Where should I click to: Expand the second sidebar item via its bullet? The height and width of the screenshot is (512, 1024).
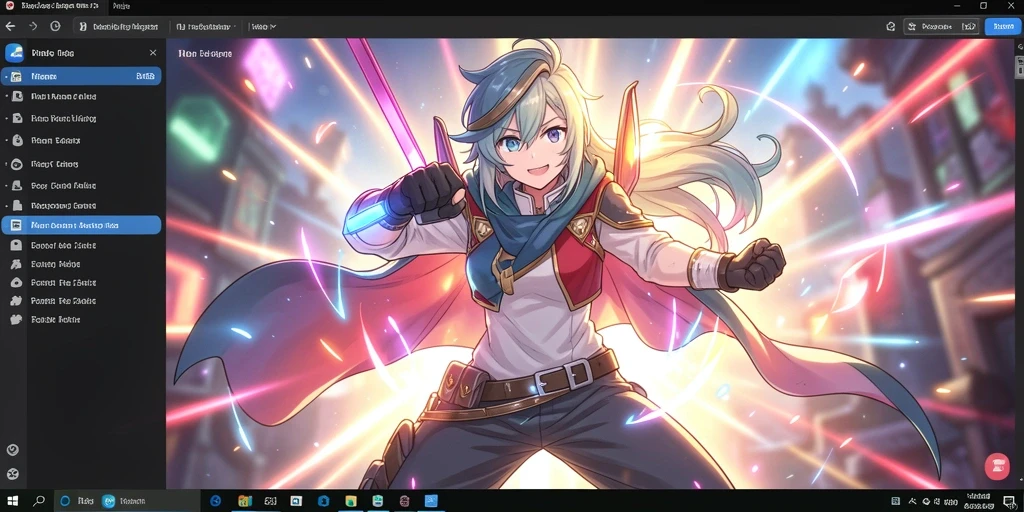click(x=7, y=97)
